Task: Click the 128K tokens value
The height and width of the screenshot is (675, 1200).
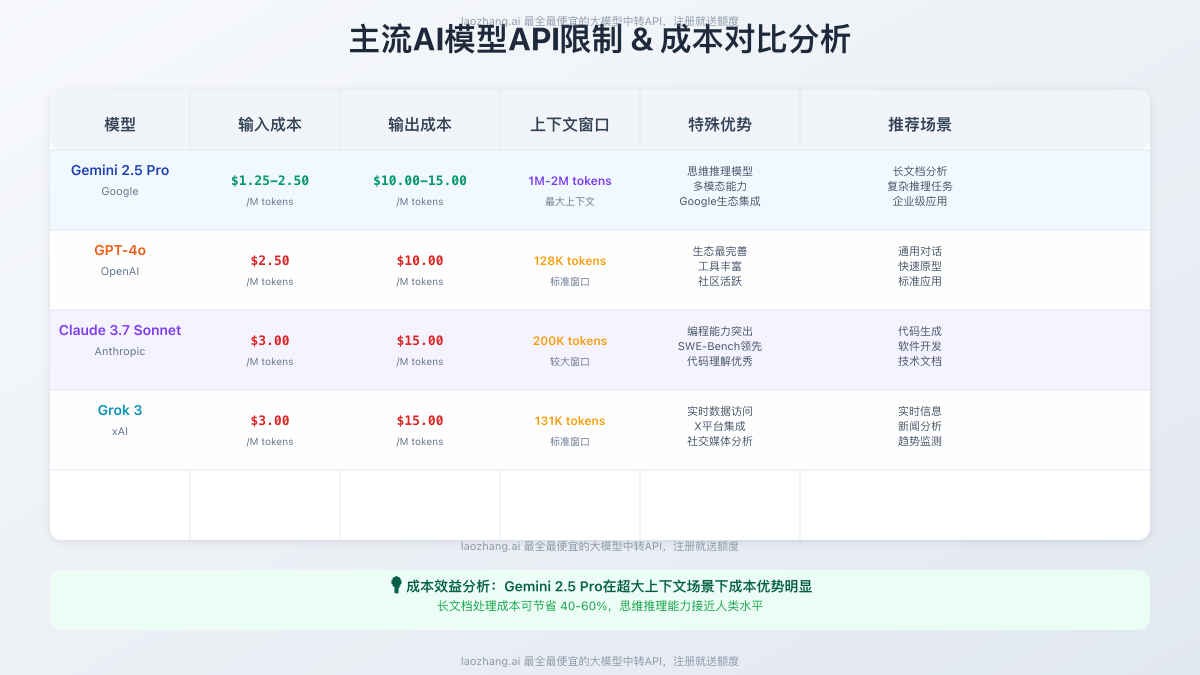Action: 570,261
